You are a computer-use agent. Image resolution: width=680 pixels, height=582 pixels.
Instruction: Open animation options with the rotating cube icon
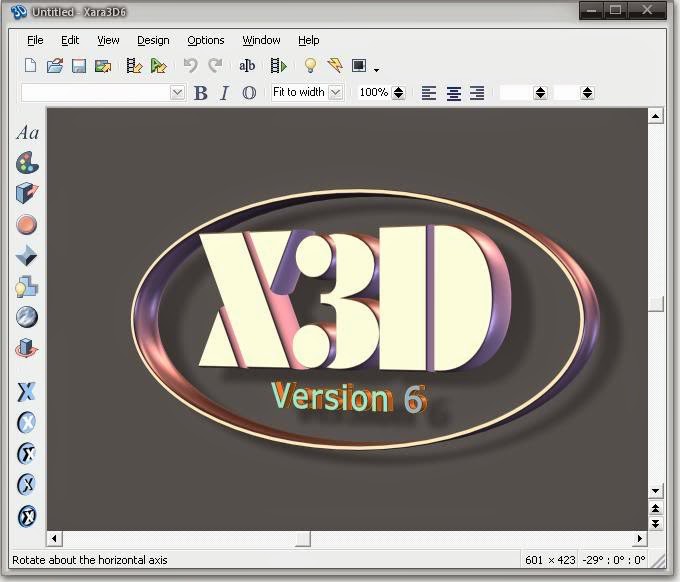26,348
